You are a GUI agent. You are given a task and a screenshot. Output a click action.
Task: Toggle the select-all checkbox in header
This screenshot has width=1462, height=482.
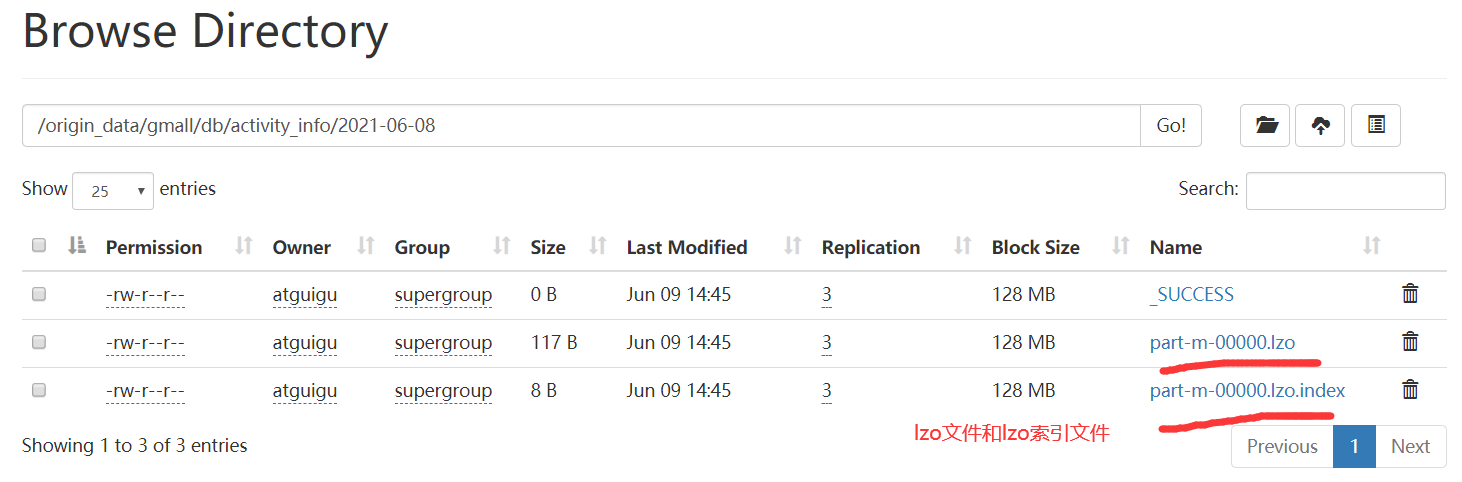point(39,245)
